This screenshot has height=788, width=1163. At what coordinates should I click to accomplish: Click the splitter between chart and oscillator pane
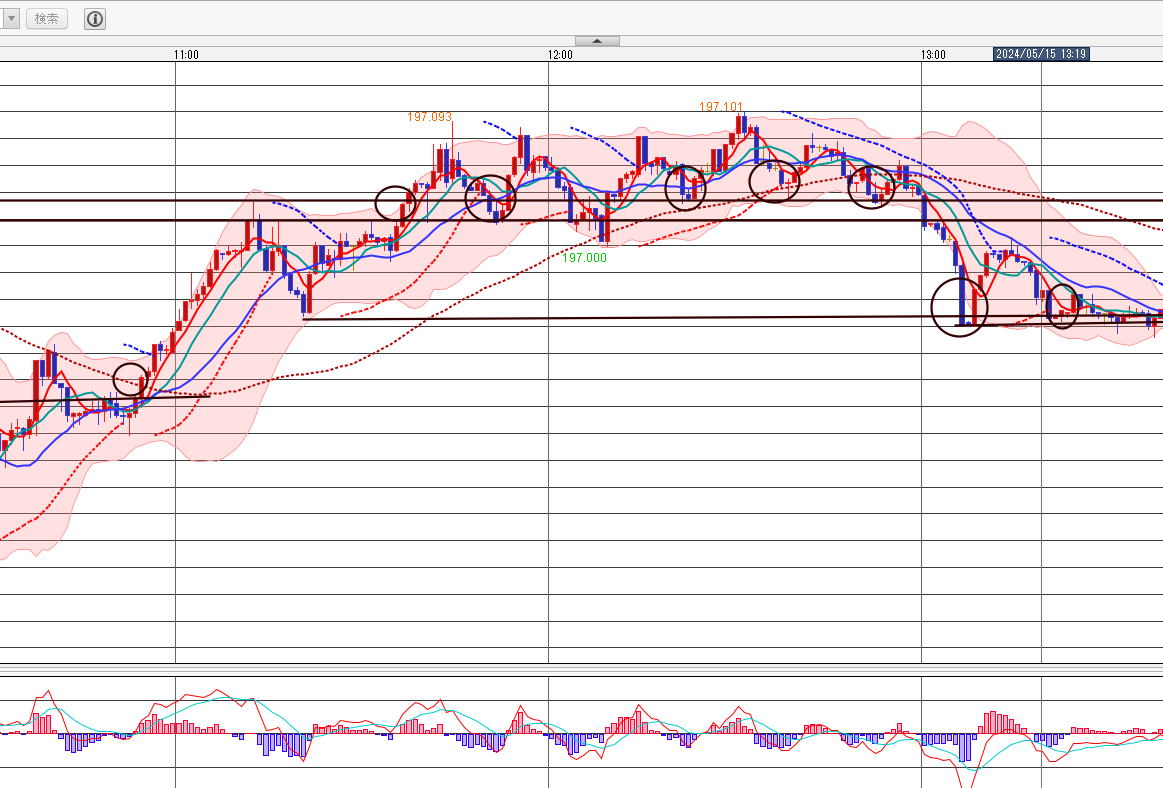(x=580, y=669)
